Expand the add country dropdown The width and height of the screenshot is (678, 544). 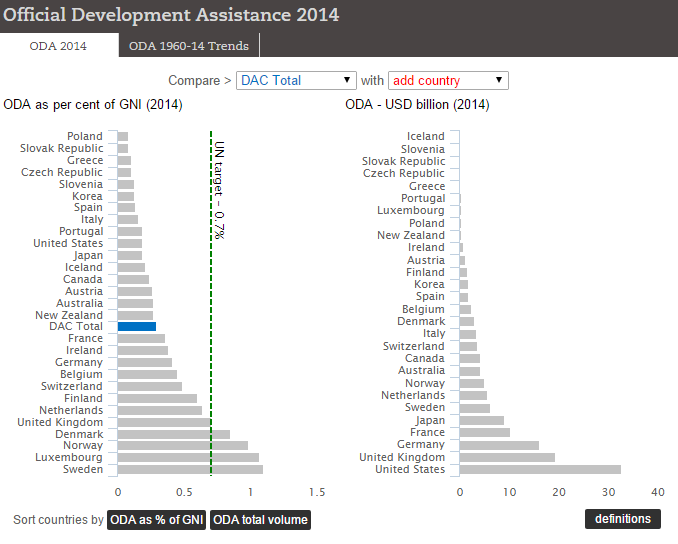tap(448, 81)
